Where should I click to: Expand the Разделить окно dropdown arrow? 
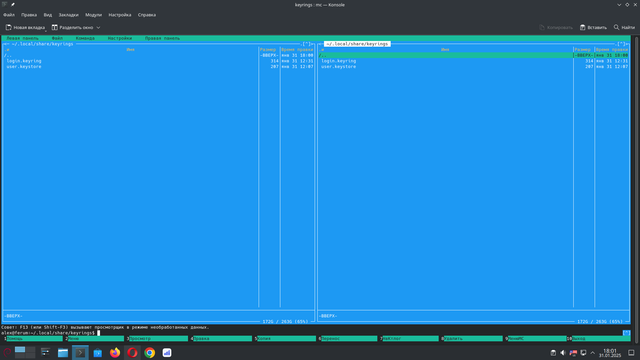[x=98, y=27]
